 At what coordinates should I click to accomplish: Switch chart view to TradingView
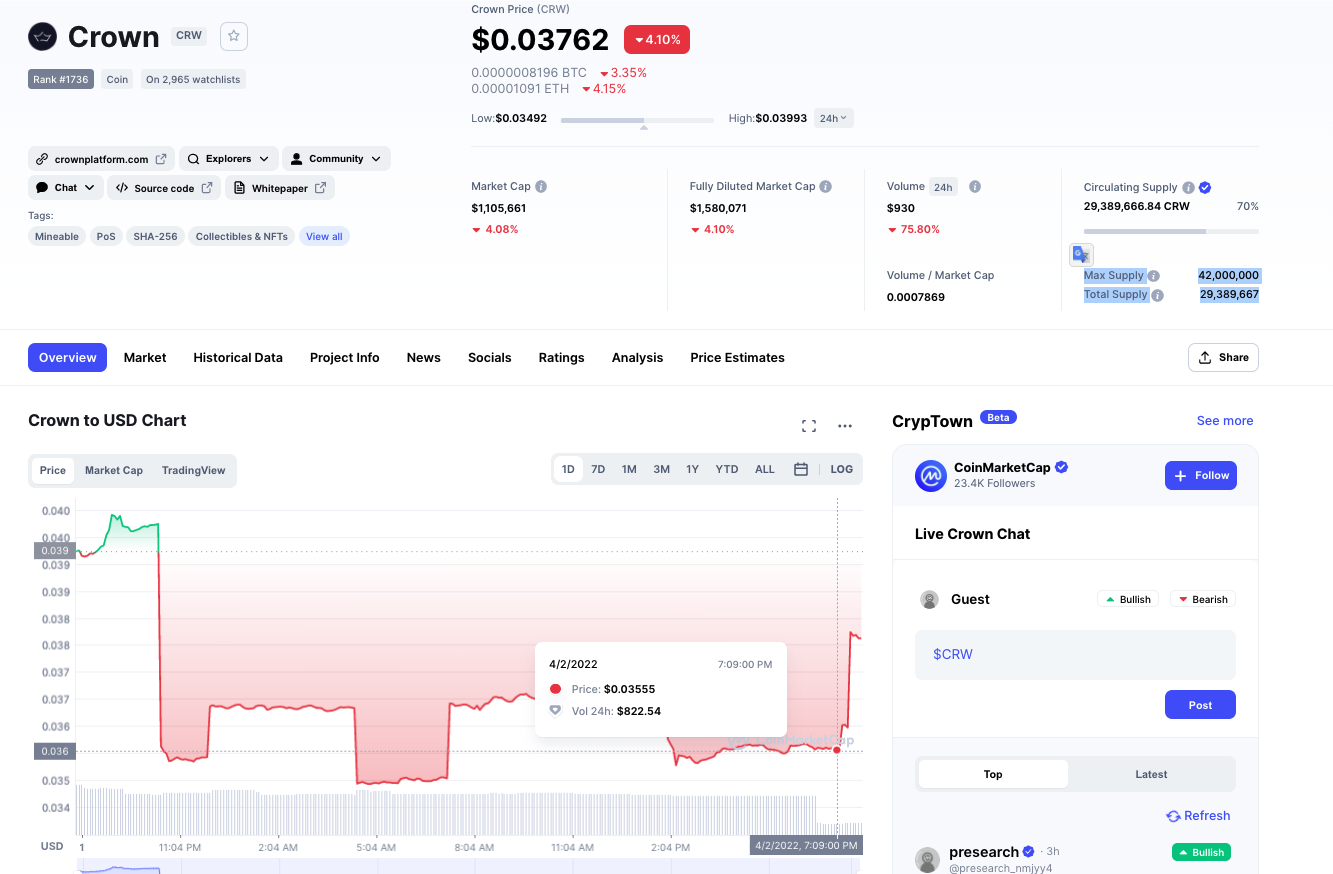click(x=194, y=470)
